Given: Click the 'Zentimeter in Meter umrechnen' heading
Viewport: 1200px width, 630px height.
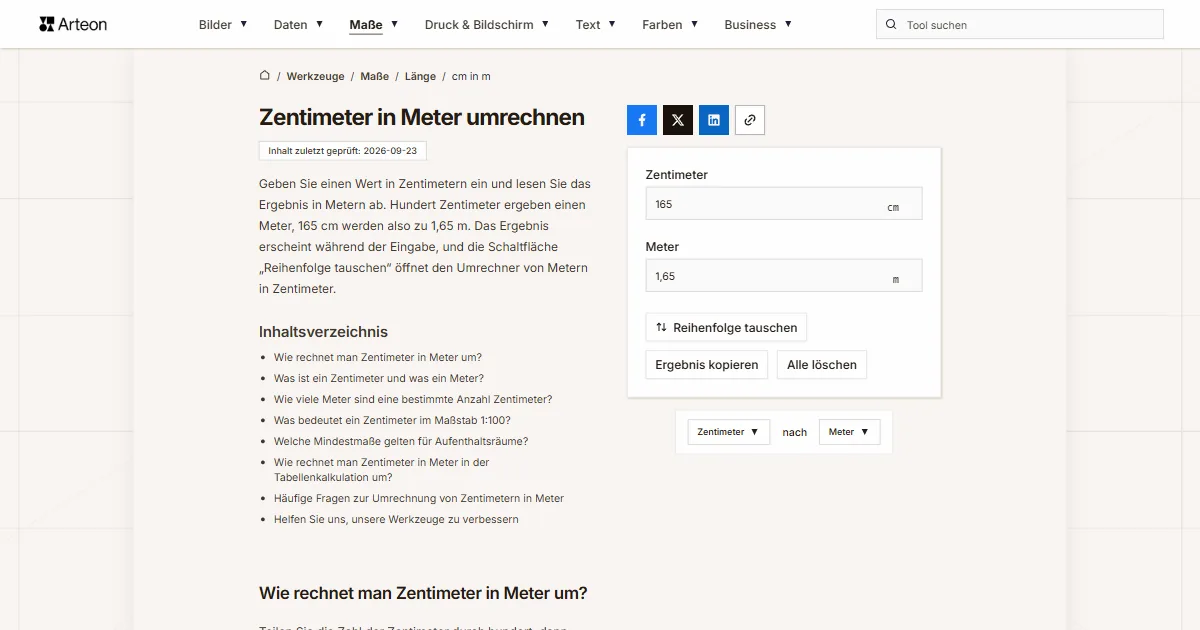Looking at the screenshot, I should (x=422, y=117).
